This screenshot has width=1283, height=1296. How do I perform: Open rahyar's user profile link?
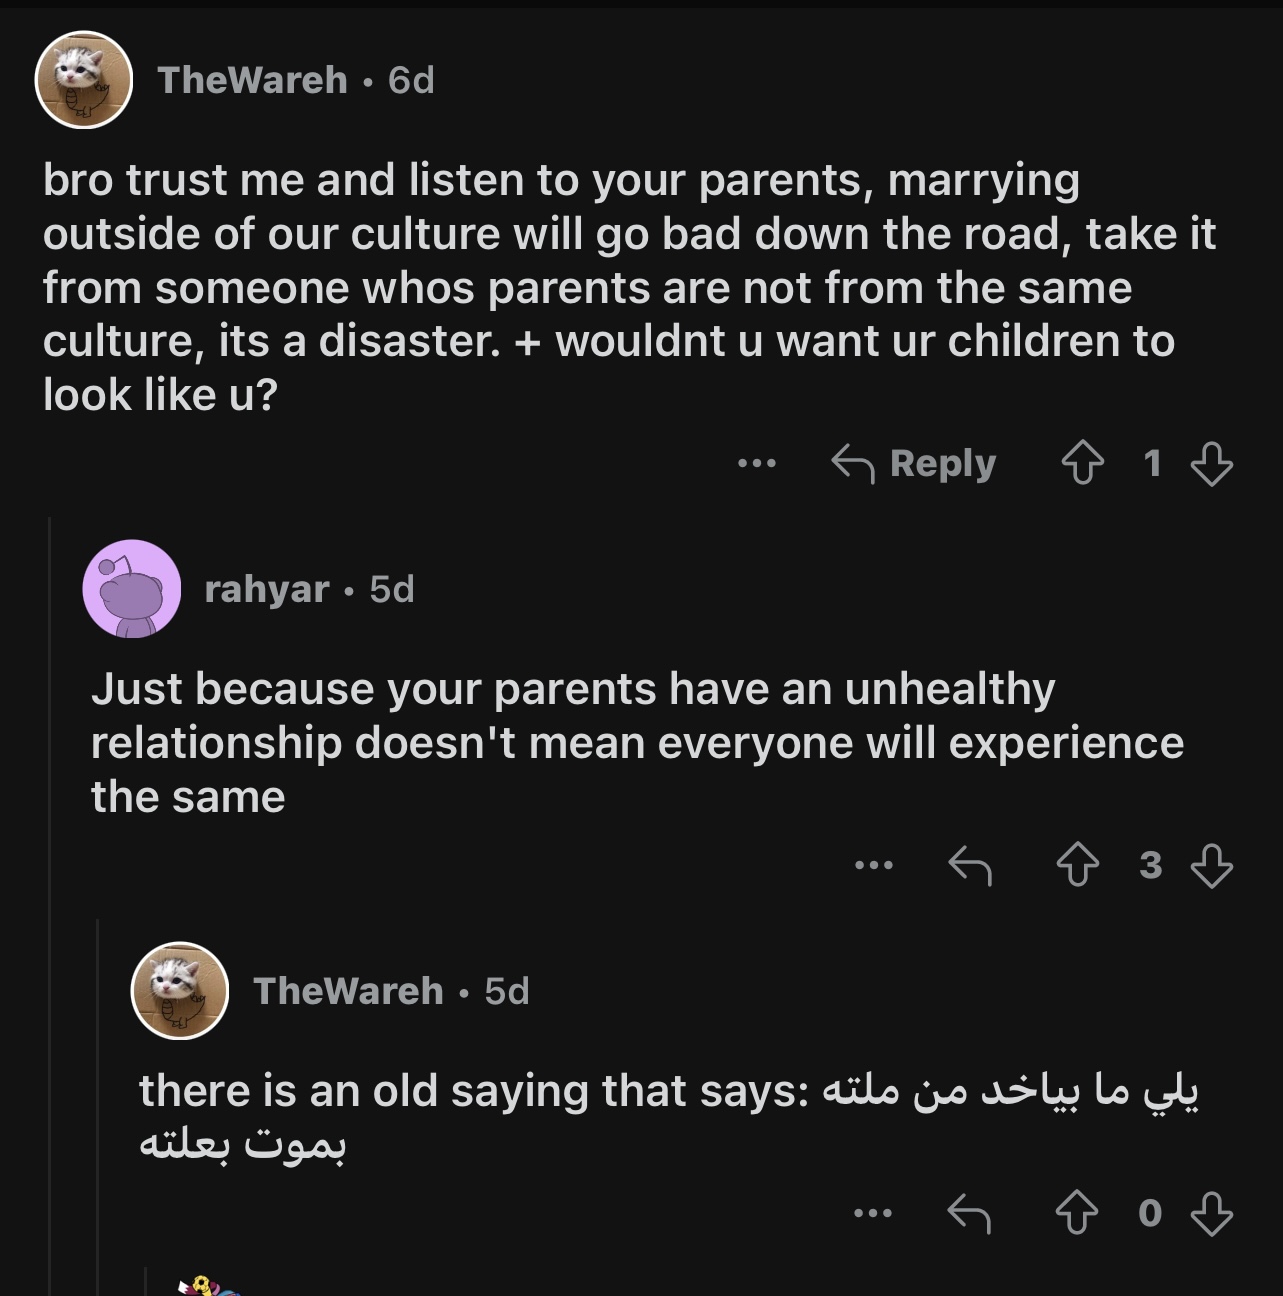266,589
